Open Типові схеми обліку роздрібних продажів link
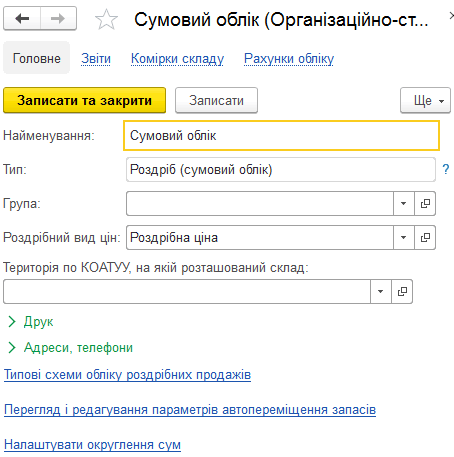 tap(127, 375)
